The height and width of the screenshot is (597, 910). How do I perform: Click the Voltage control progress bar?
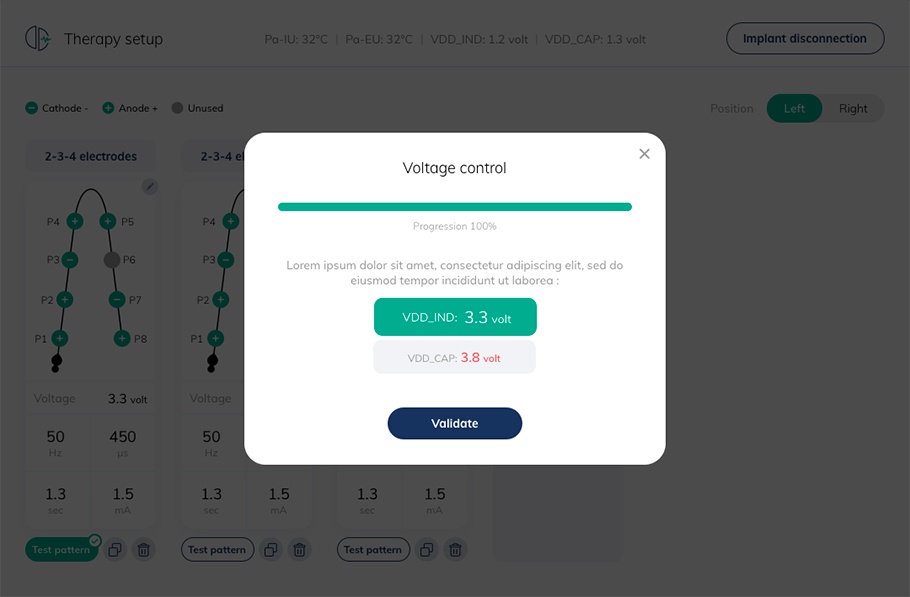(454, 207)
